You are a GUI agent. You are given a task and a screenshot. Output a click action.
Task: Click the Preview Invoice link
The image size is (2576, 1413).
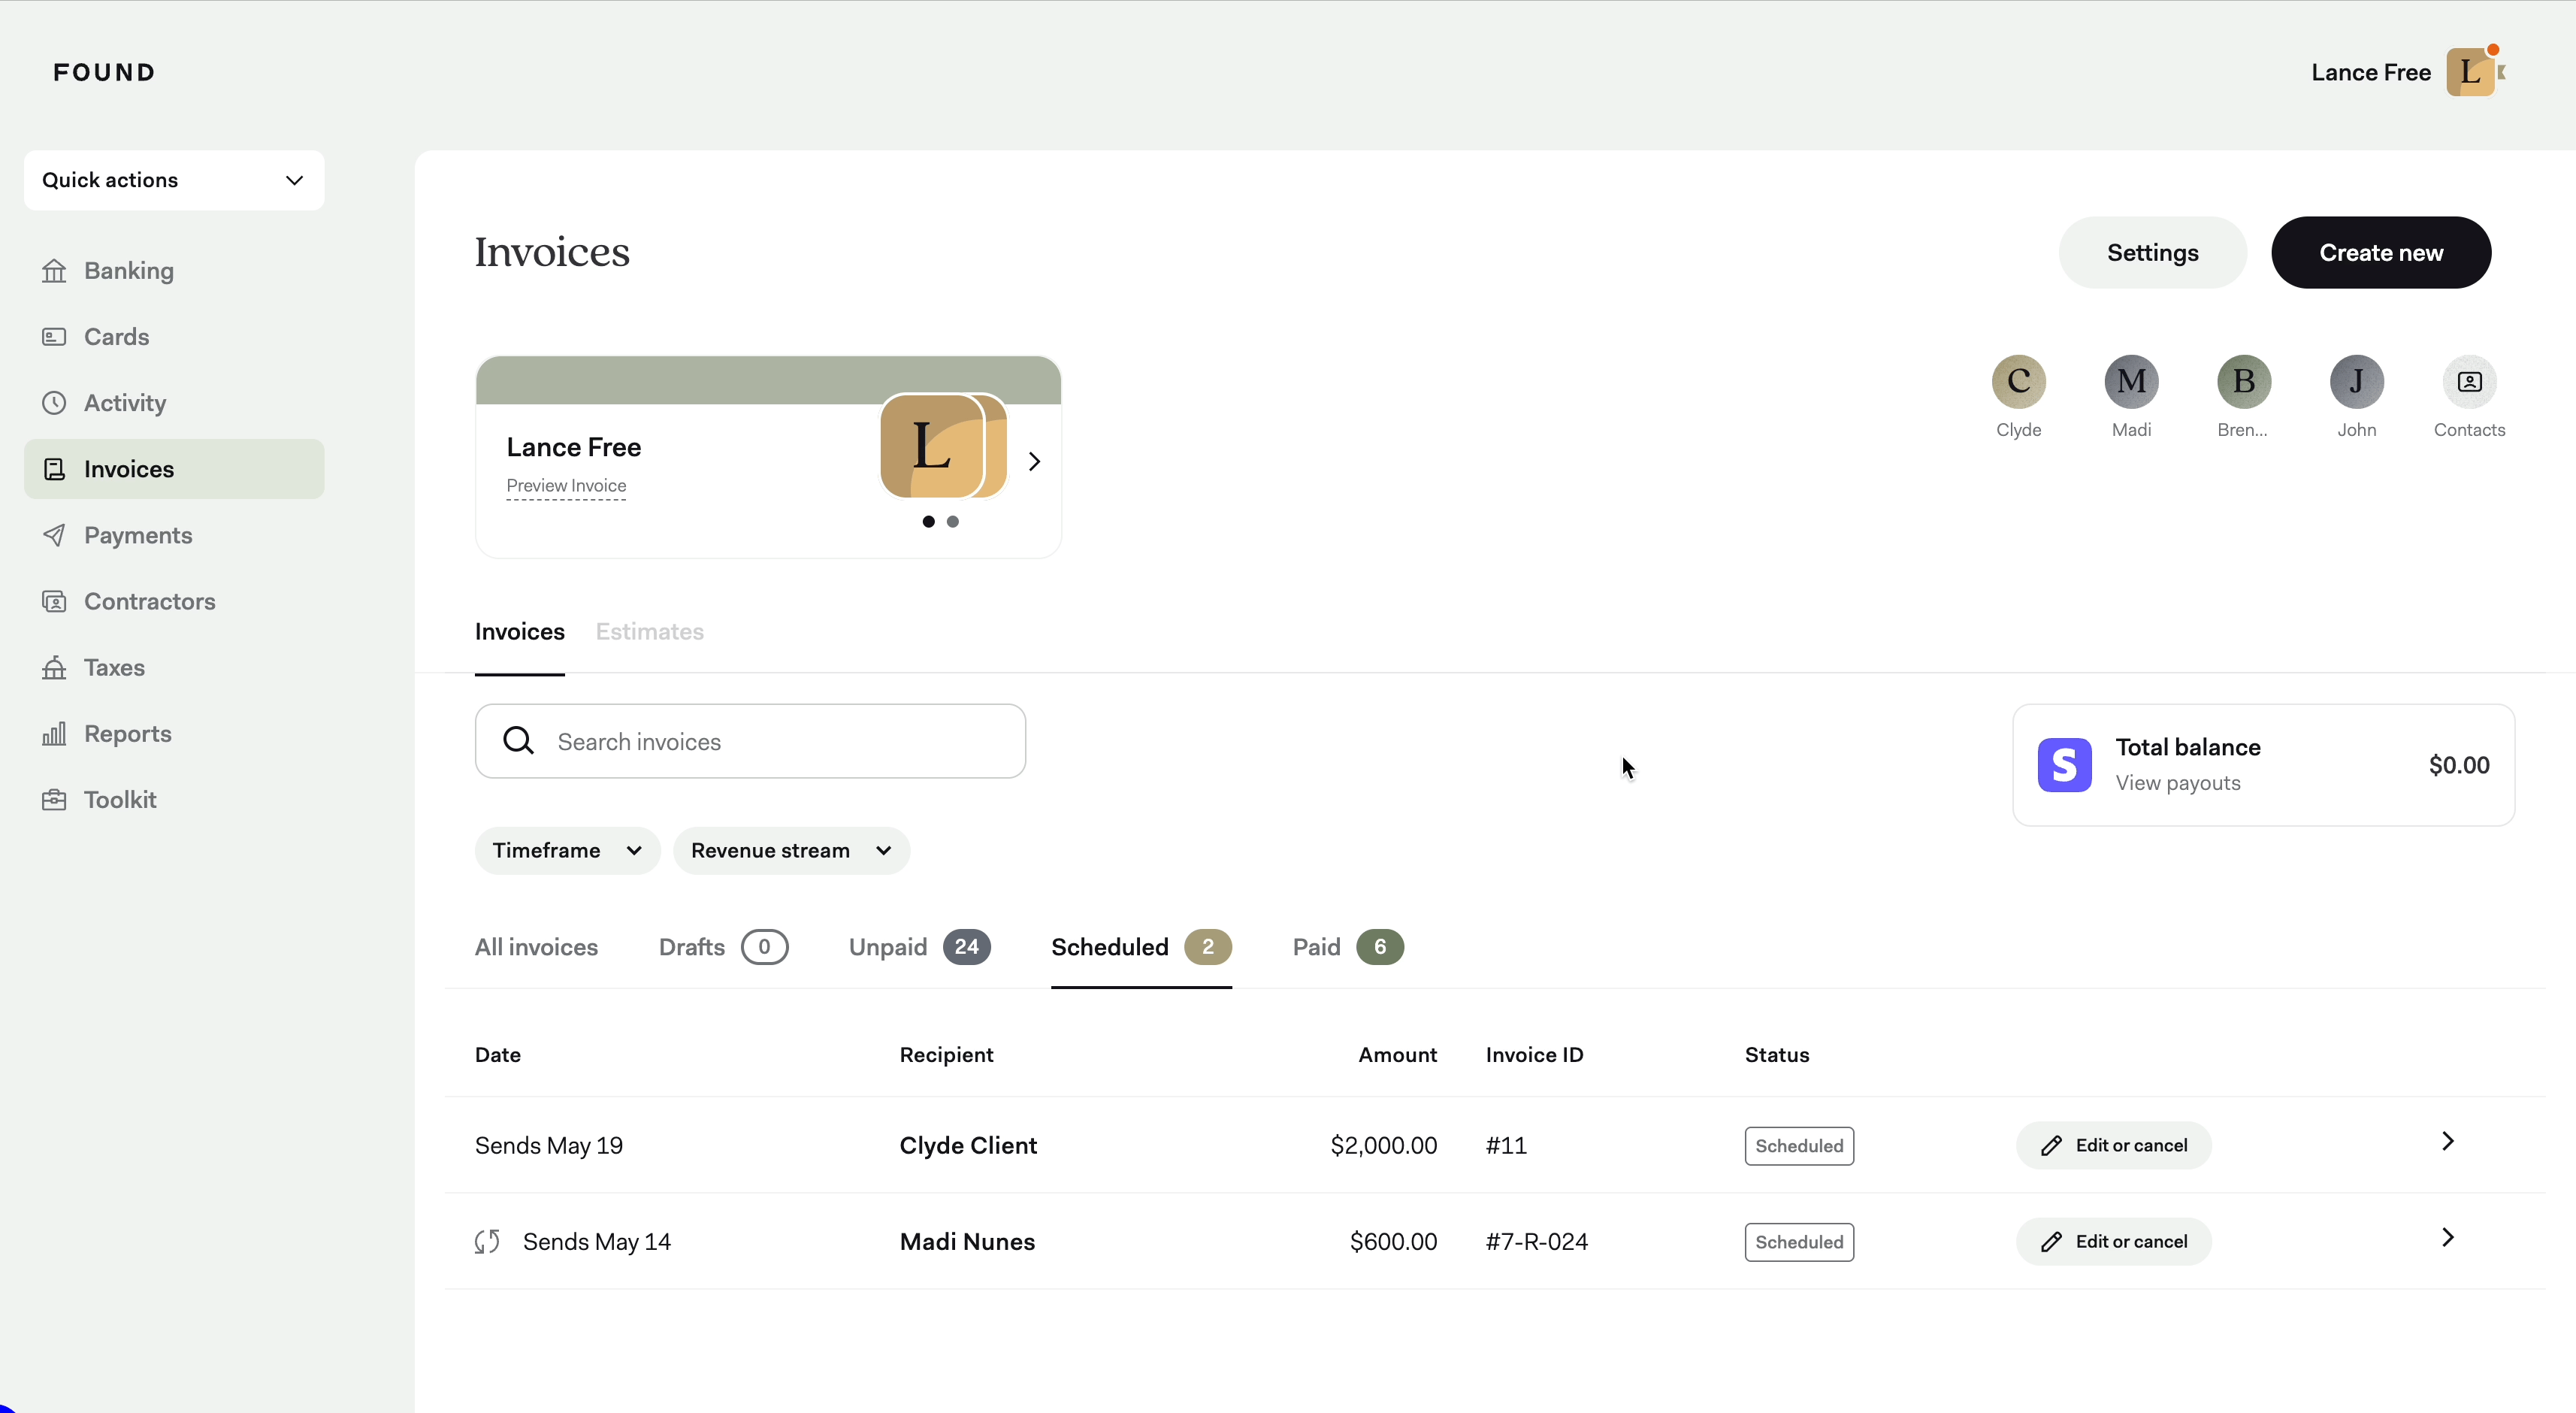[566, 486]
